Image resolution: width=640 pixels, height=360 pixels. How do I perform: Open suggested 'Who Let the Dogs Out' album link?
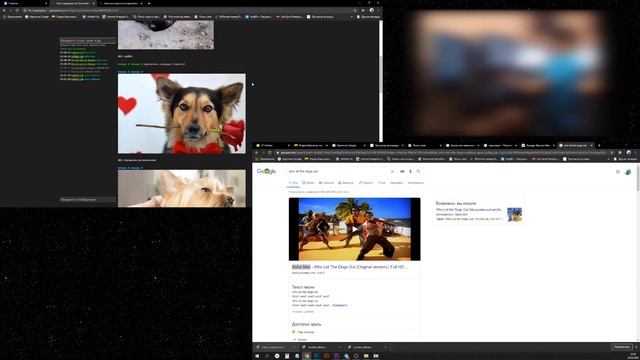[468, 210]
